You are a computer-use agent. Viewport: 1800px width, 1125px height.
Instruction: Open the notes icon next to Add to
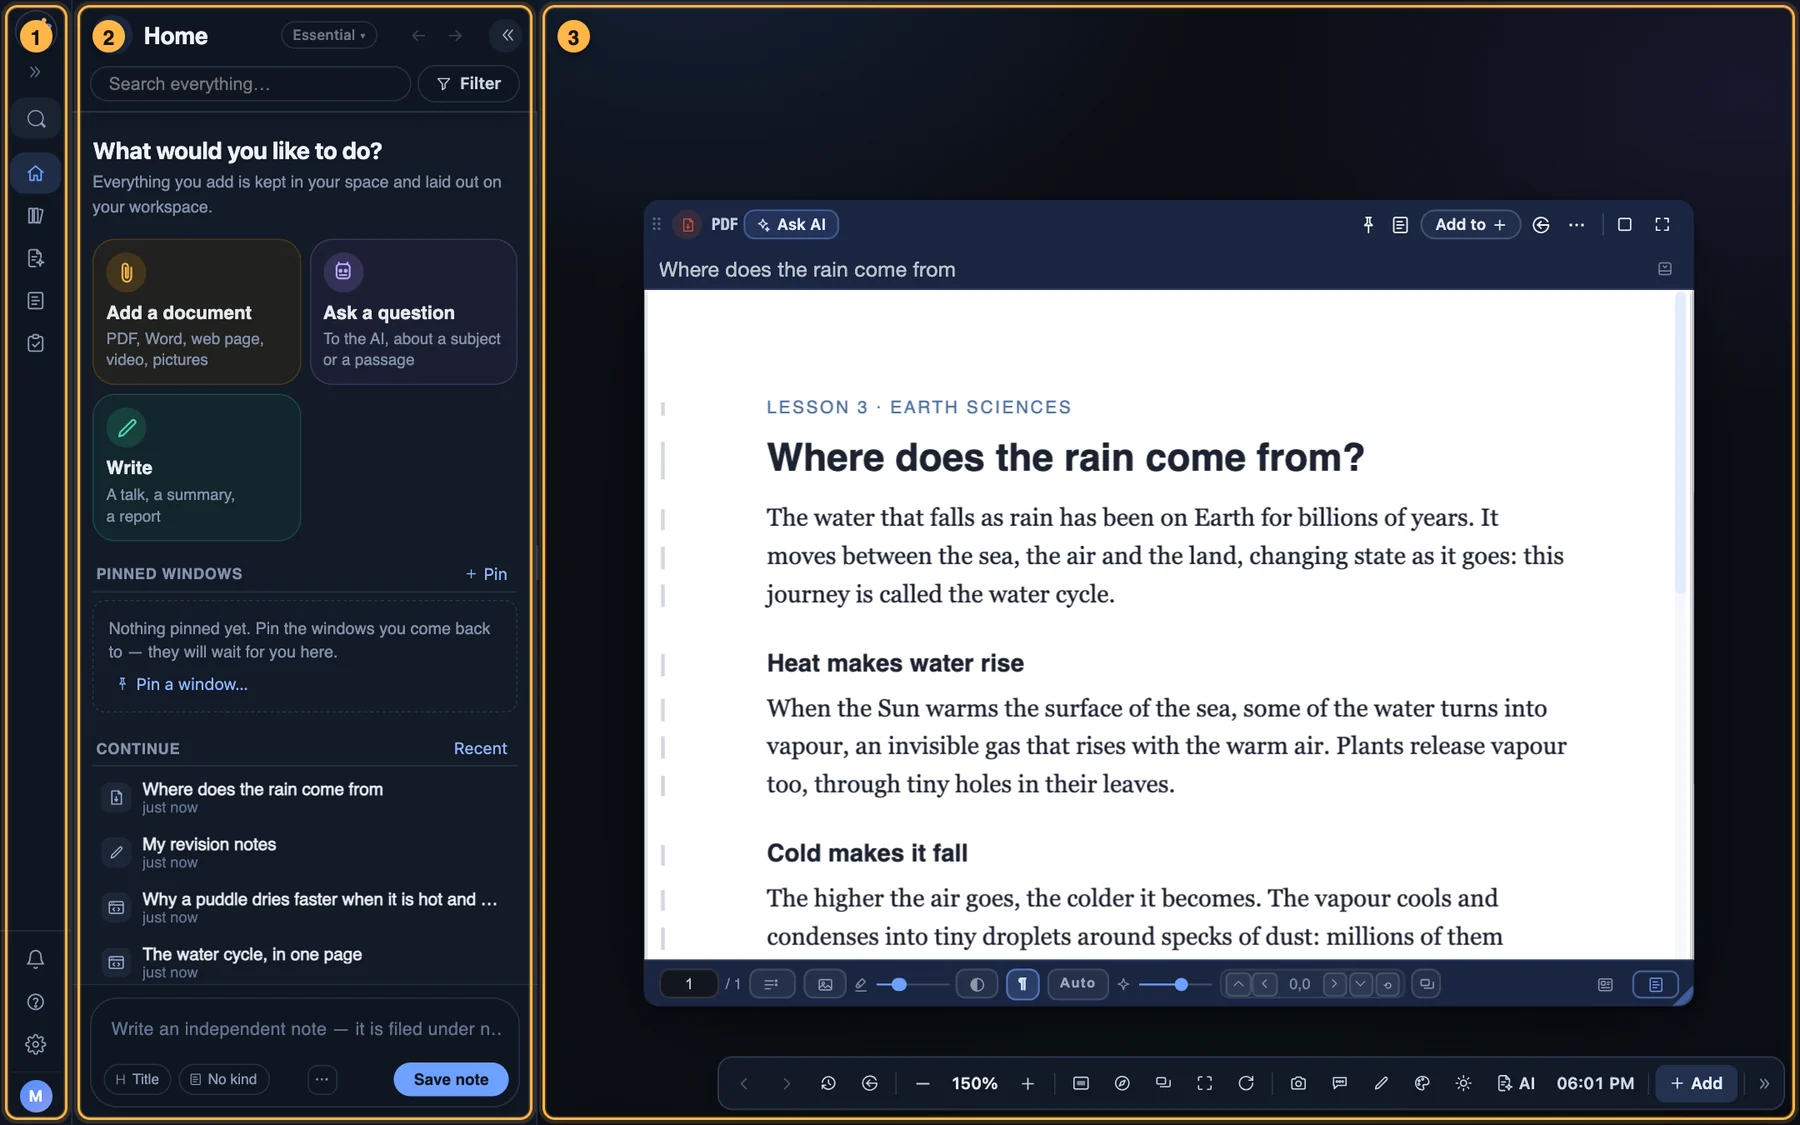[x=1400, y=225]
